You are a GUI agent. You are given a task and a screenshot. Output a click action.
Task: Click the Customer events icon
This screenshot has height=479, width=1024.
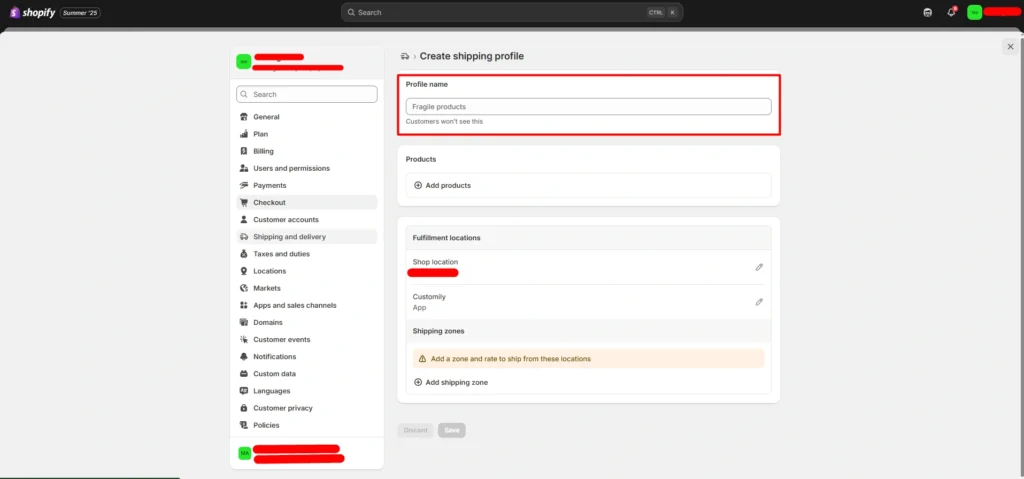(244, 339)
